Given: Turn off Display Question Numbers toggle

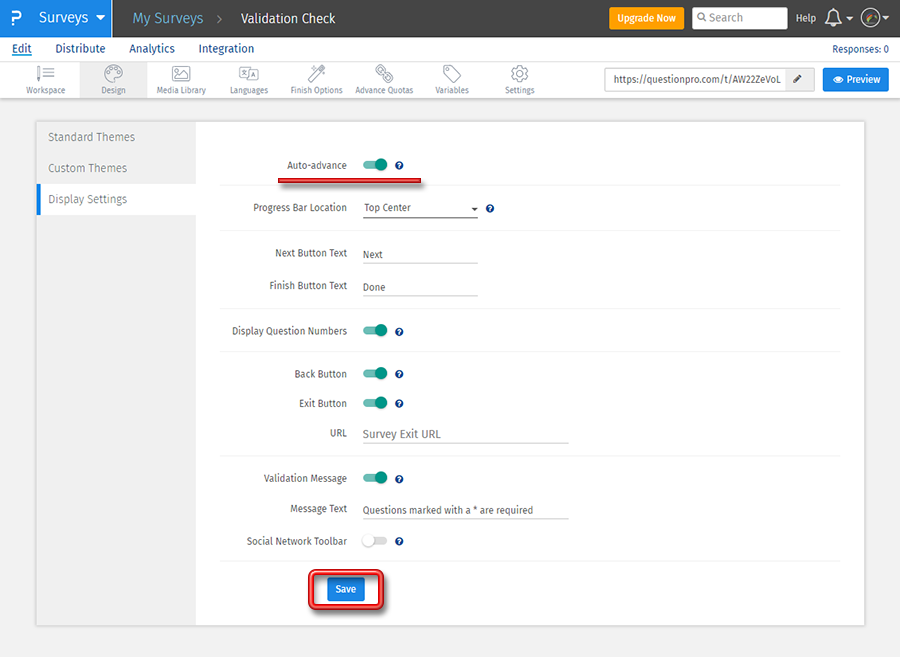Looking at the screenshot, I should (x=375, y=331).
